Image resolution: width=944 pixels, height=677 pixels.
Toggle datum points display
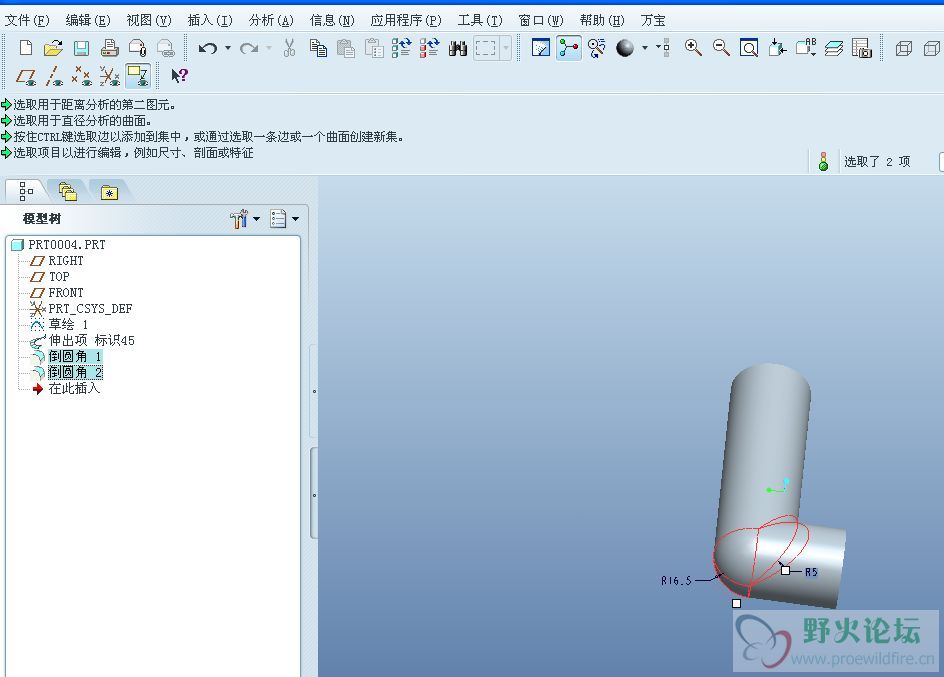click(81, 76)
